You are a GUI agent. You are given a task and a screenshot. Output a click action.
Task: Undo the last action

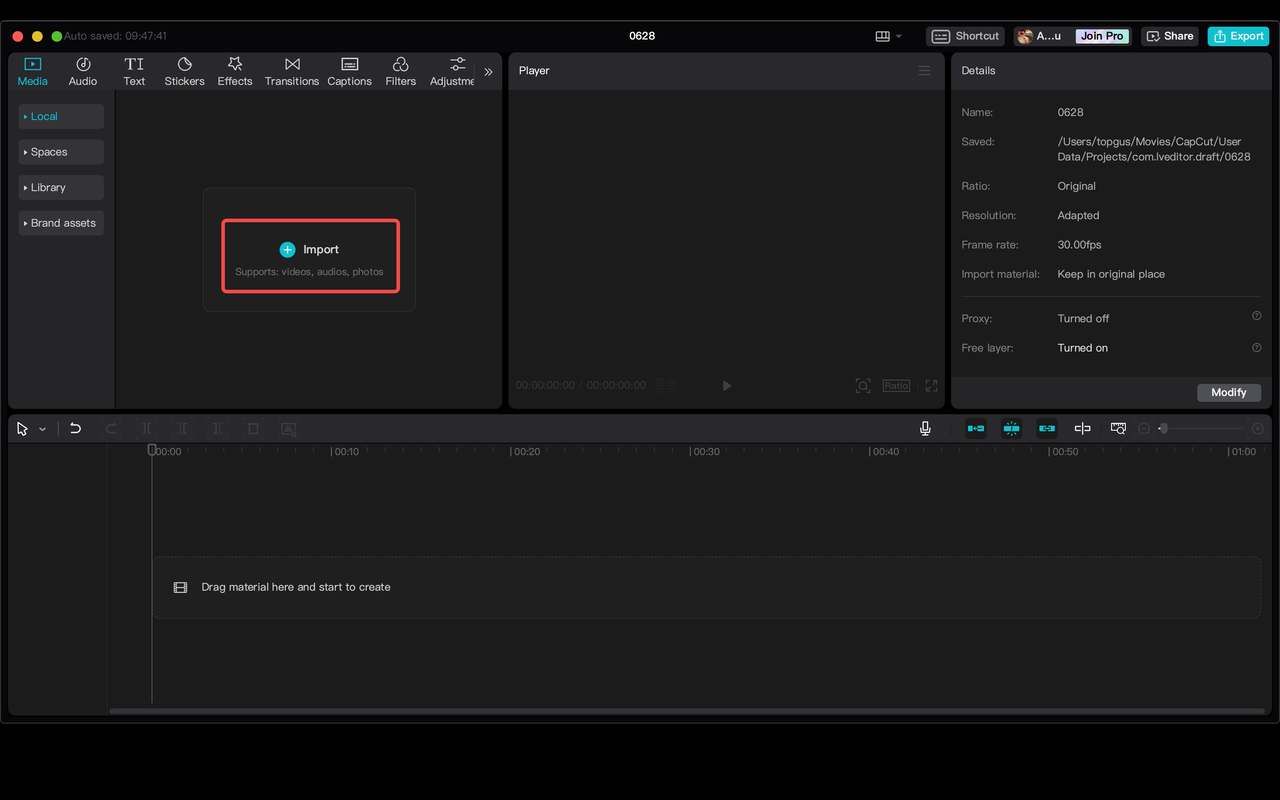point(75,428)
